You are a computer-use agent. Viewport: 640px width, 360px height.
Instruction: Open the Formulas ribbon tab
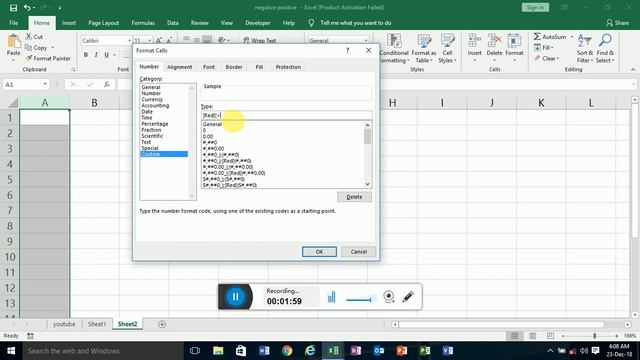(143, 23)
